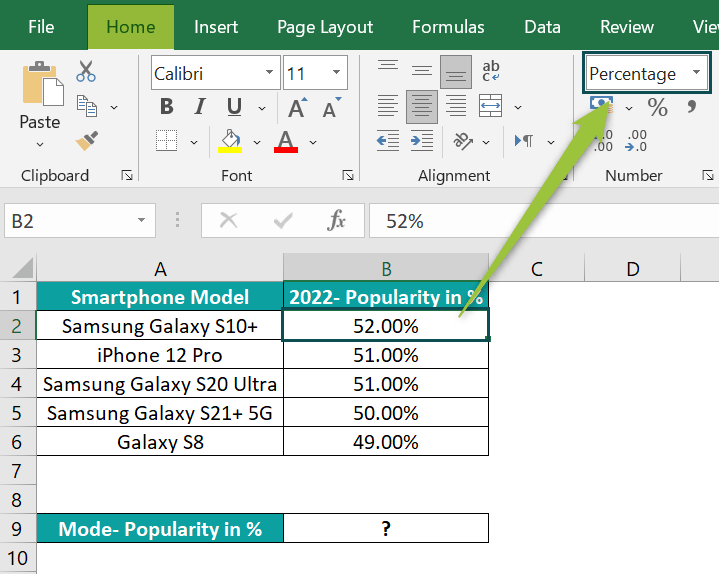Open the Clipboard dialog launcher
719x574 pixels.
pos(127,175)
